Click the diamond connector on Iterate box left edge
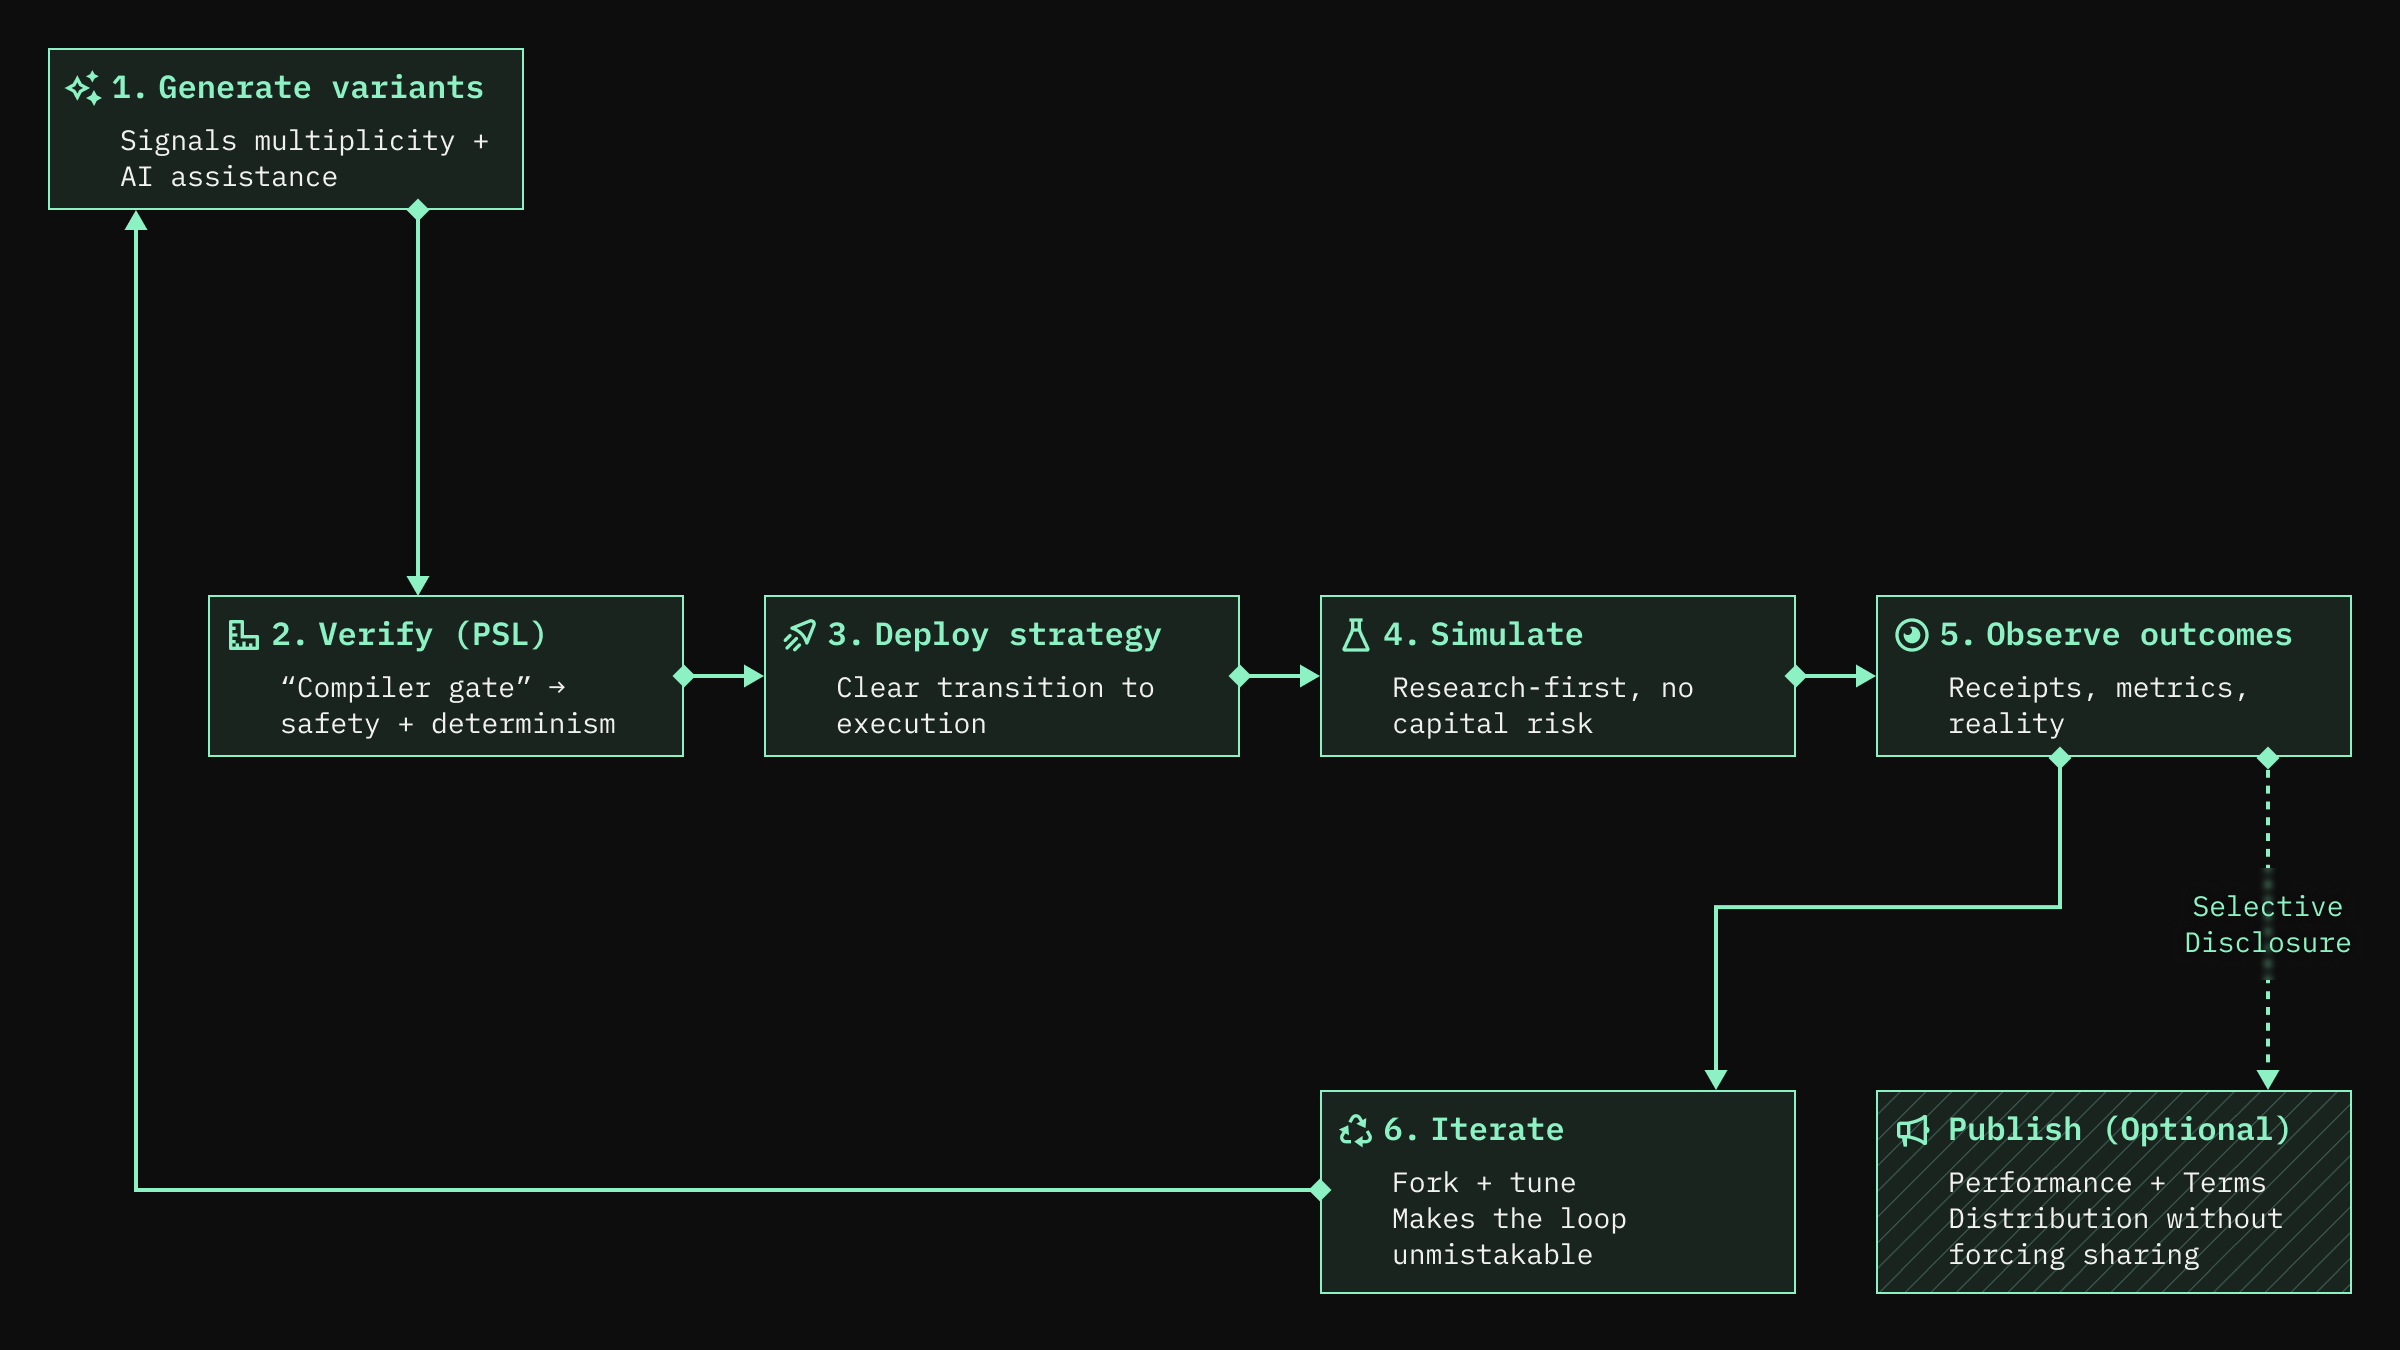The height and width of the screenshot is (1350, 2400). click(x=1320, y=1190)
